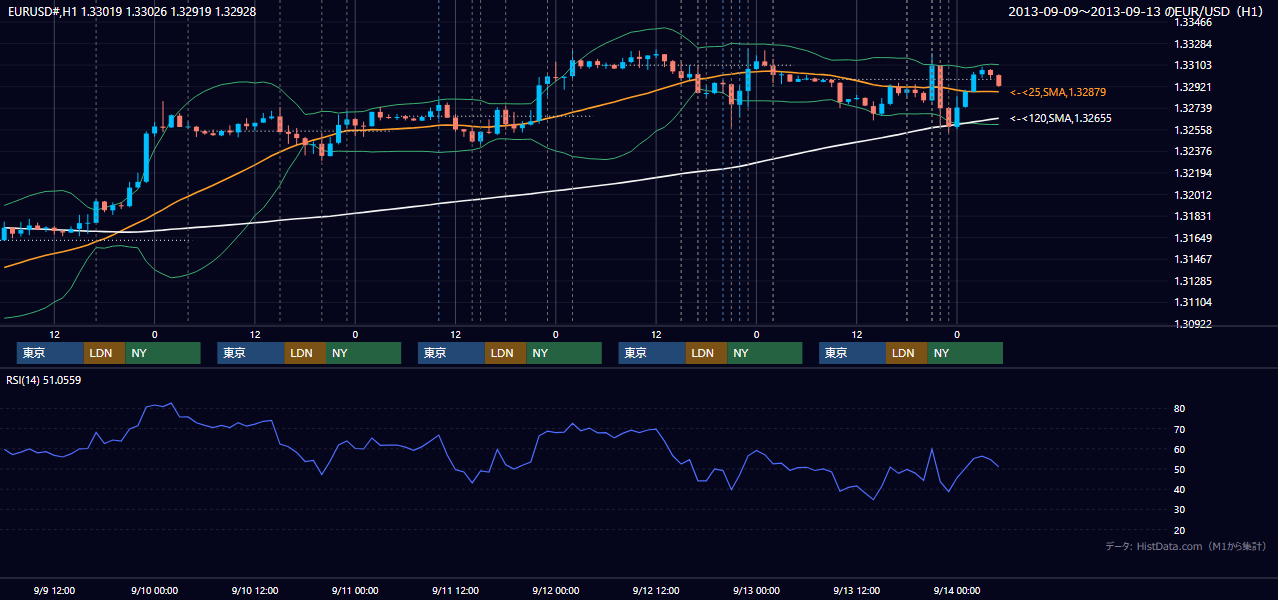
Task: Click RSI scale value 60
Action: [x=1180, y=449]
